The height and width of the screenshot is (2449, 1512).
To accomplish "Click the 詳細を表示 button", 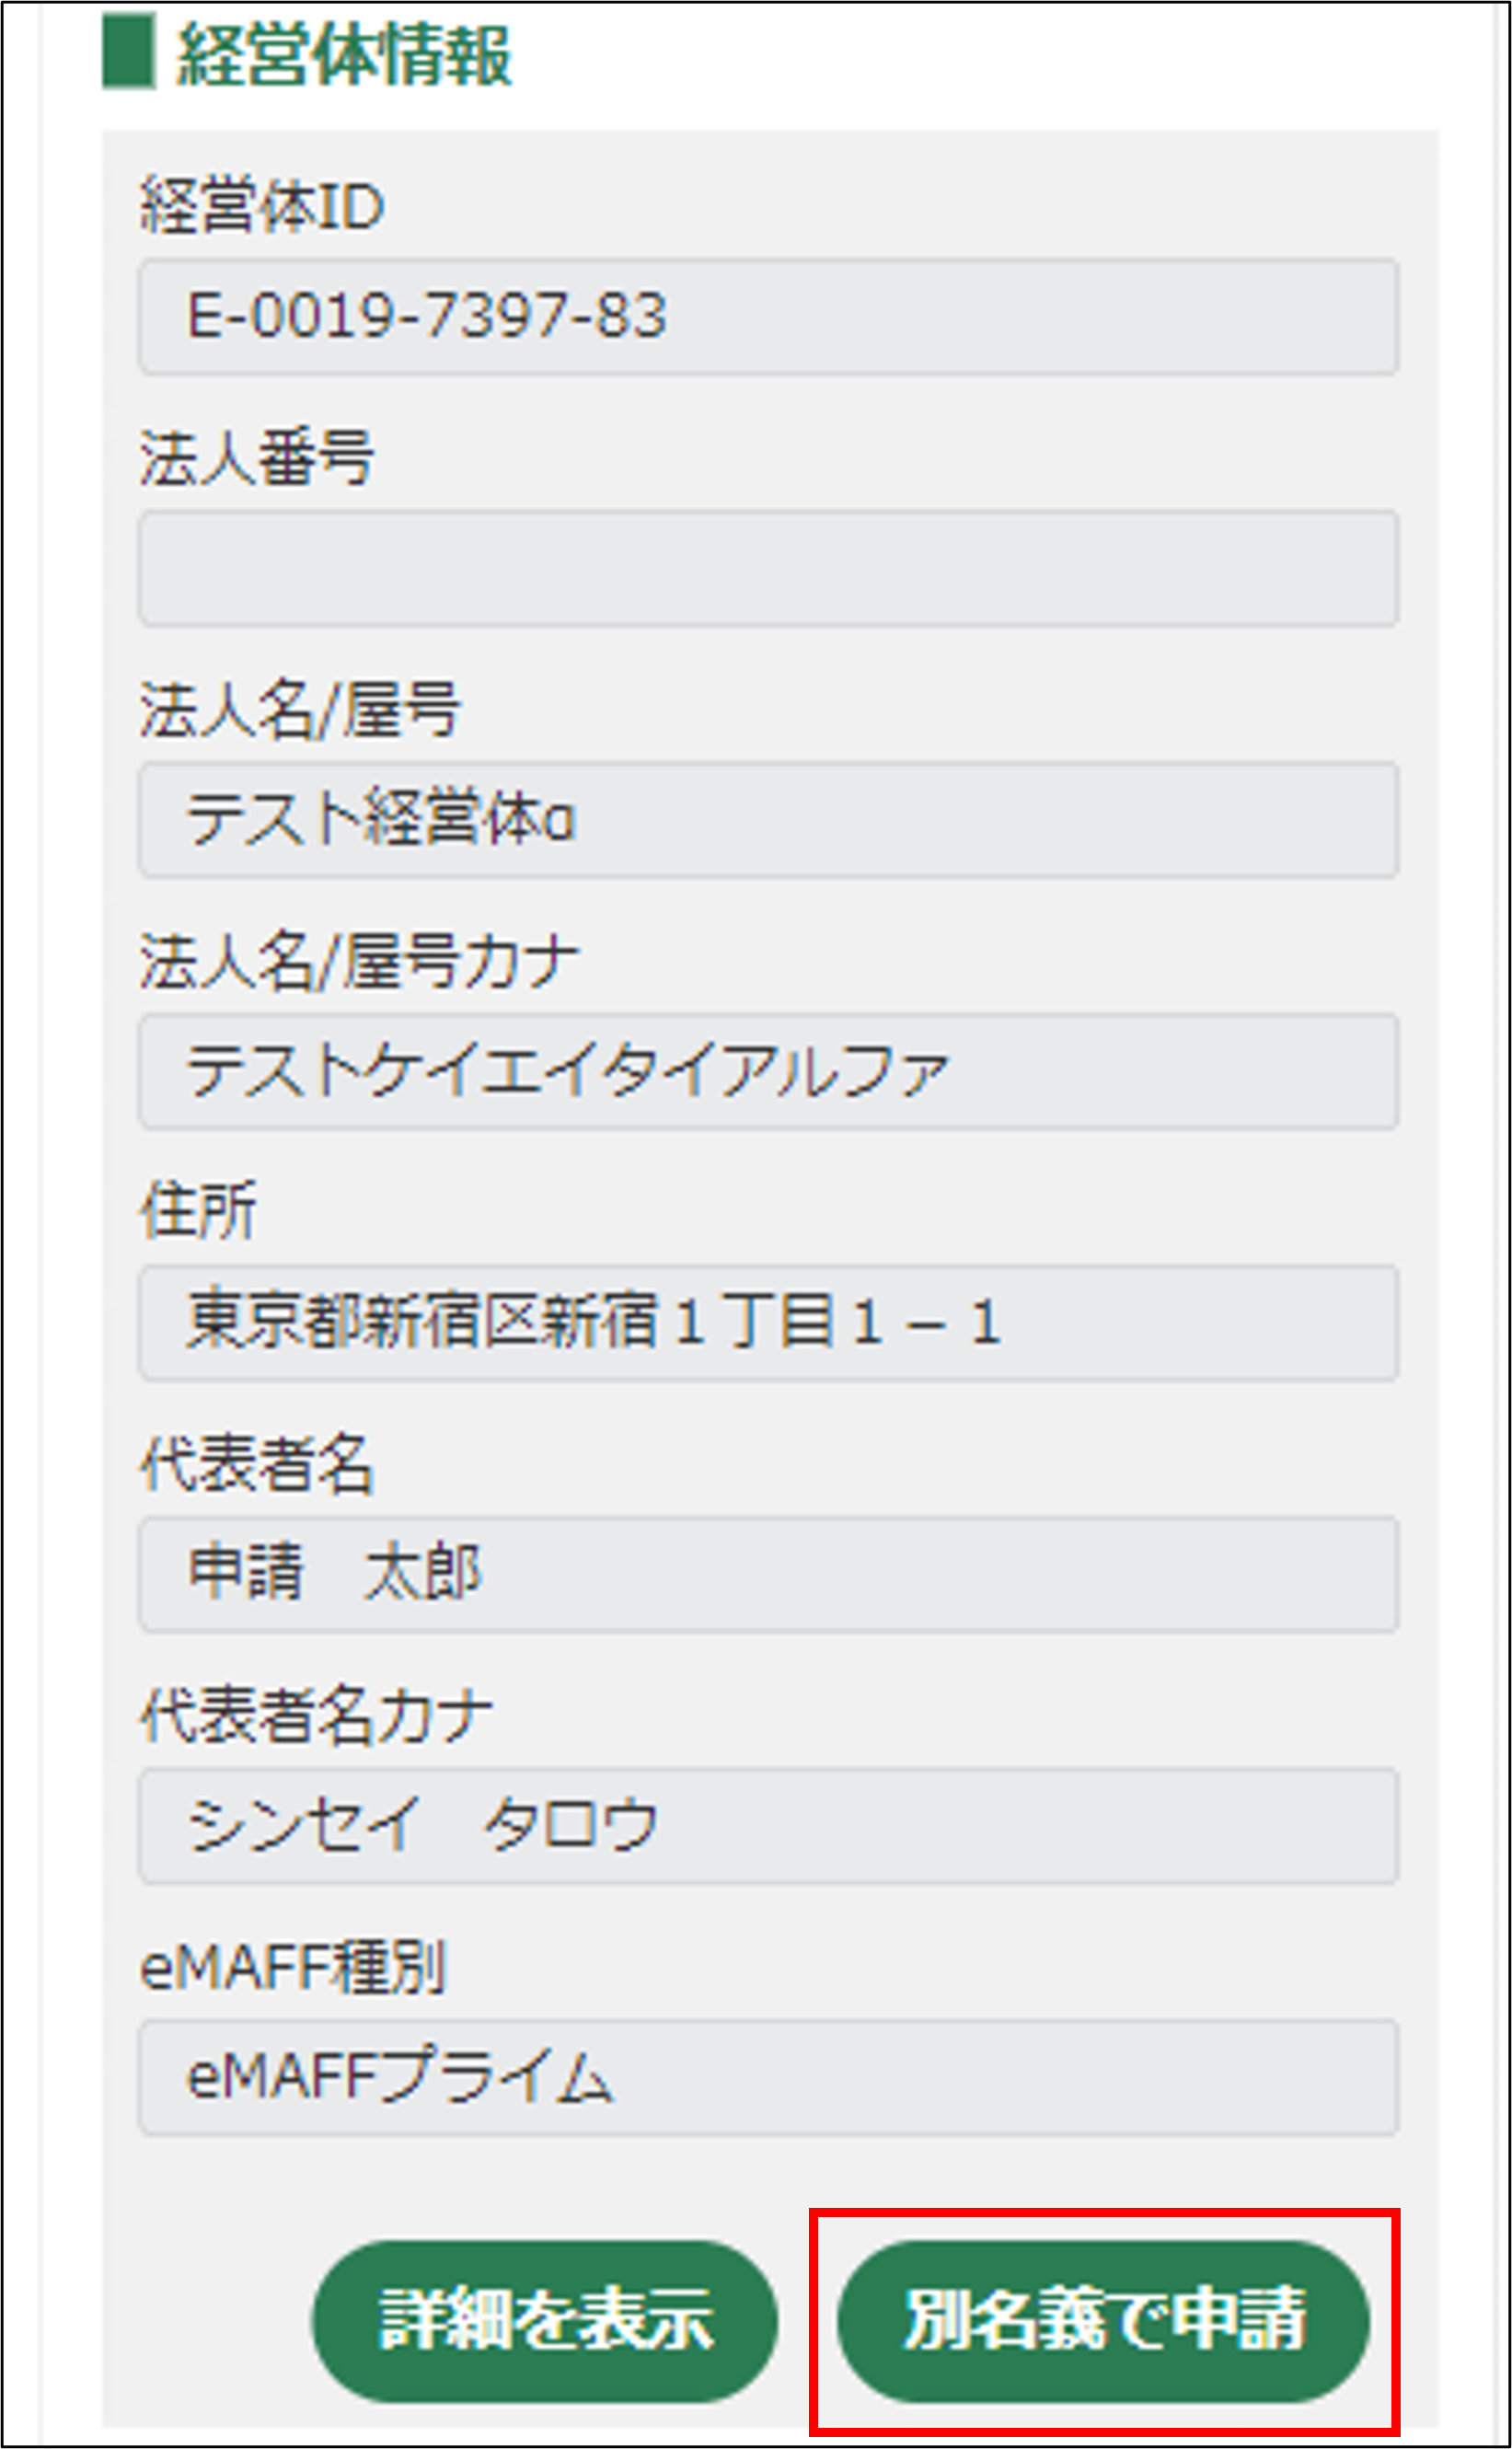I will pos(544,2318).
